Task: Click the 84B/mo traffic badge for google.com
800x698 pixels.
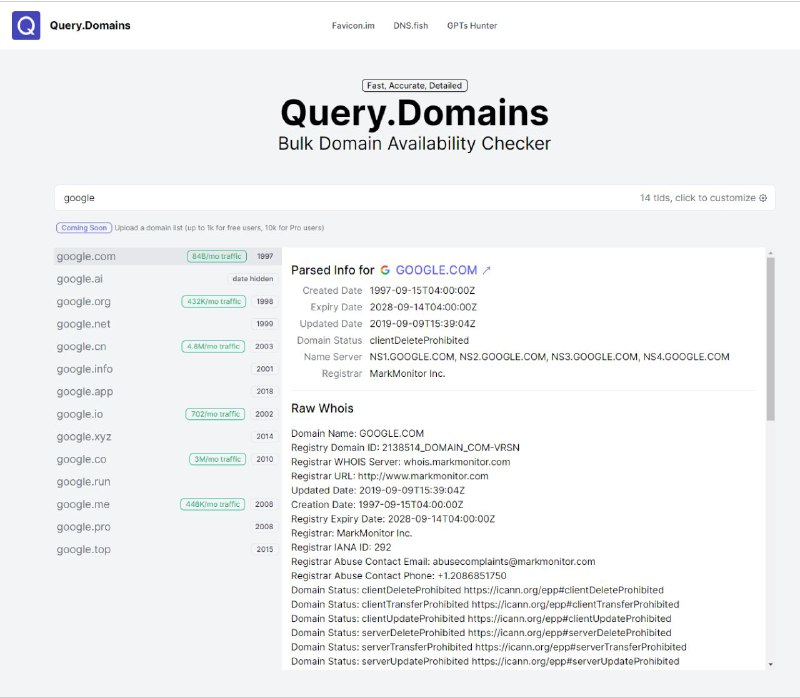Action: click(217, 257)
